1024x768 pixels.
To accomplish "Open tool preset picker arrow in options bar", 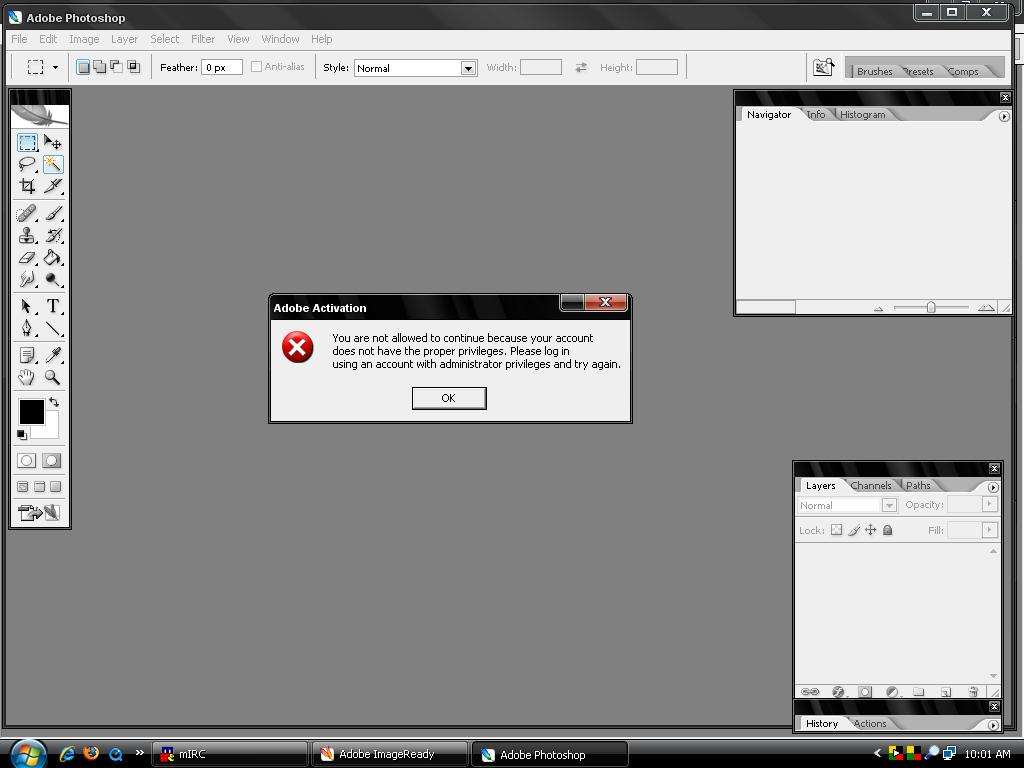I will coord(56,67).
